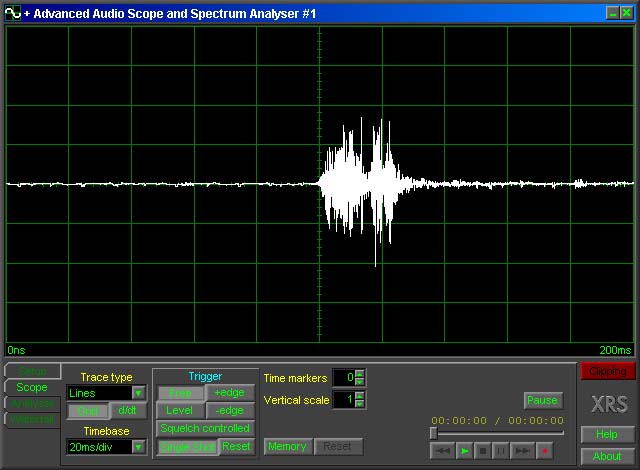Click the 0ns time axis label

[16, 350]
